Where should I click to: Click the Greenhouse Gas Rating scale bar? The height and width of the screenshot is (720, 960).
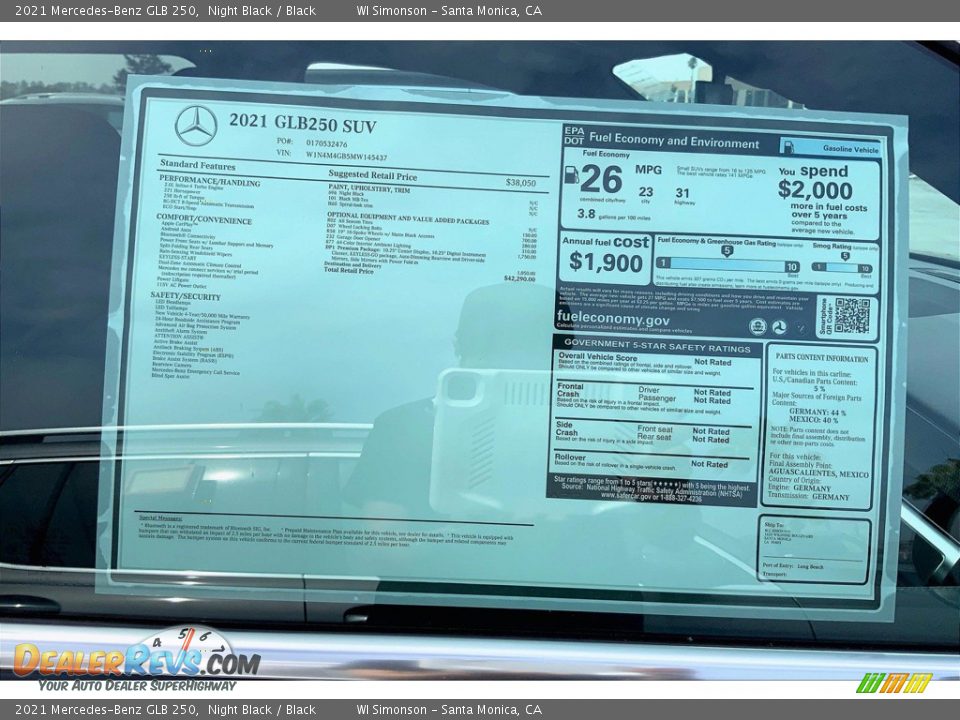click(727, 264)
